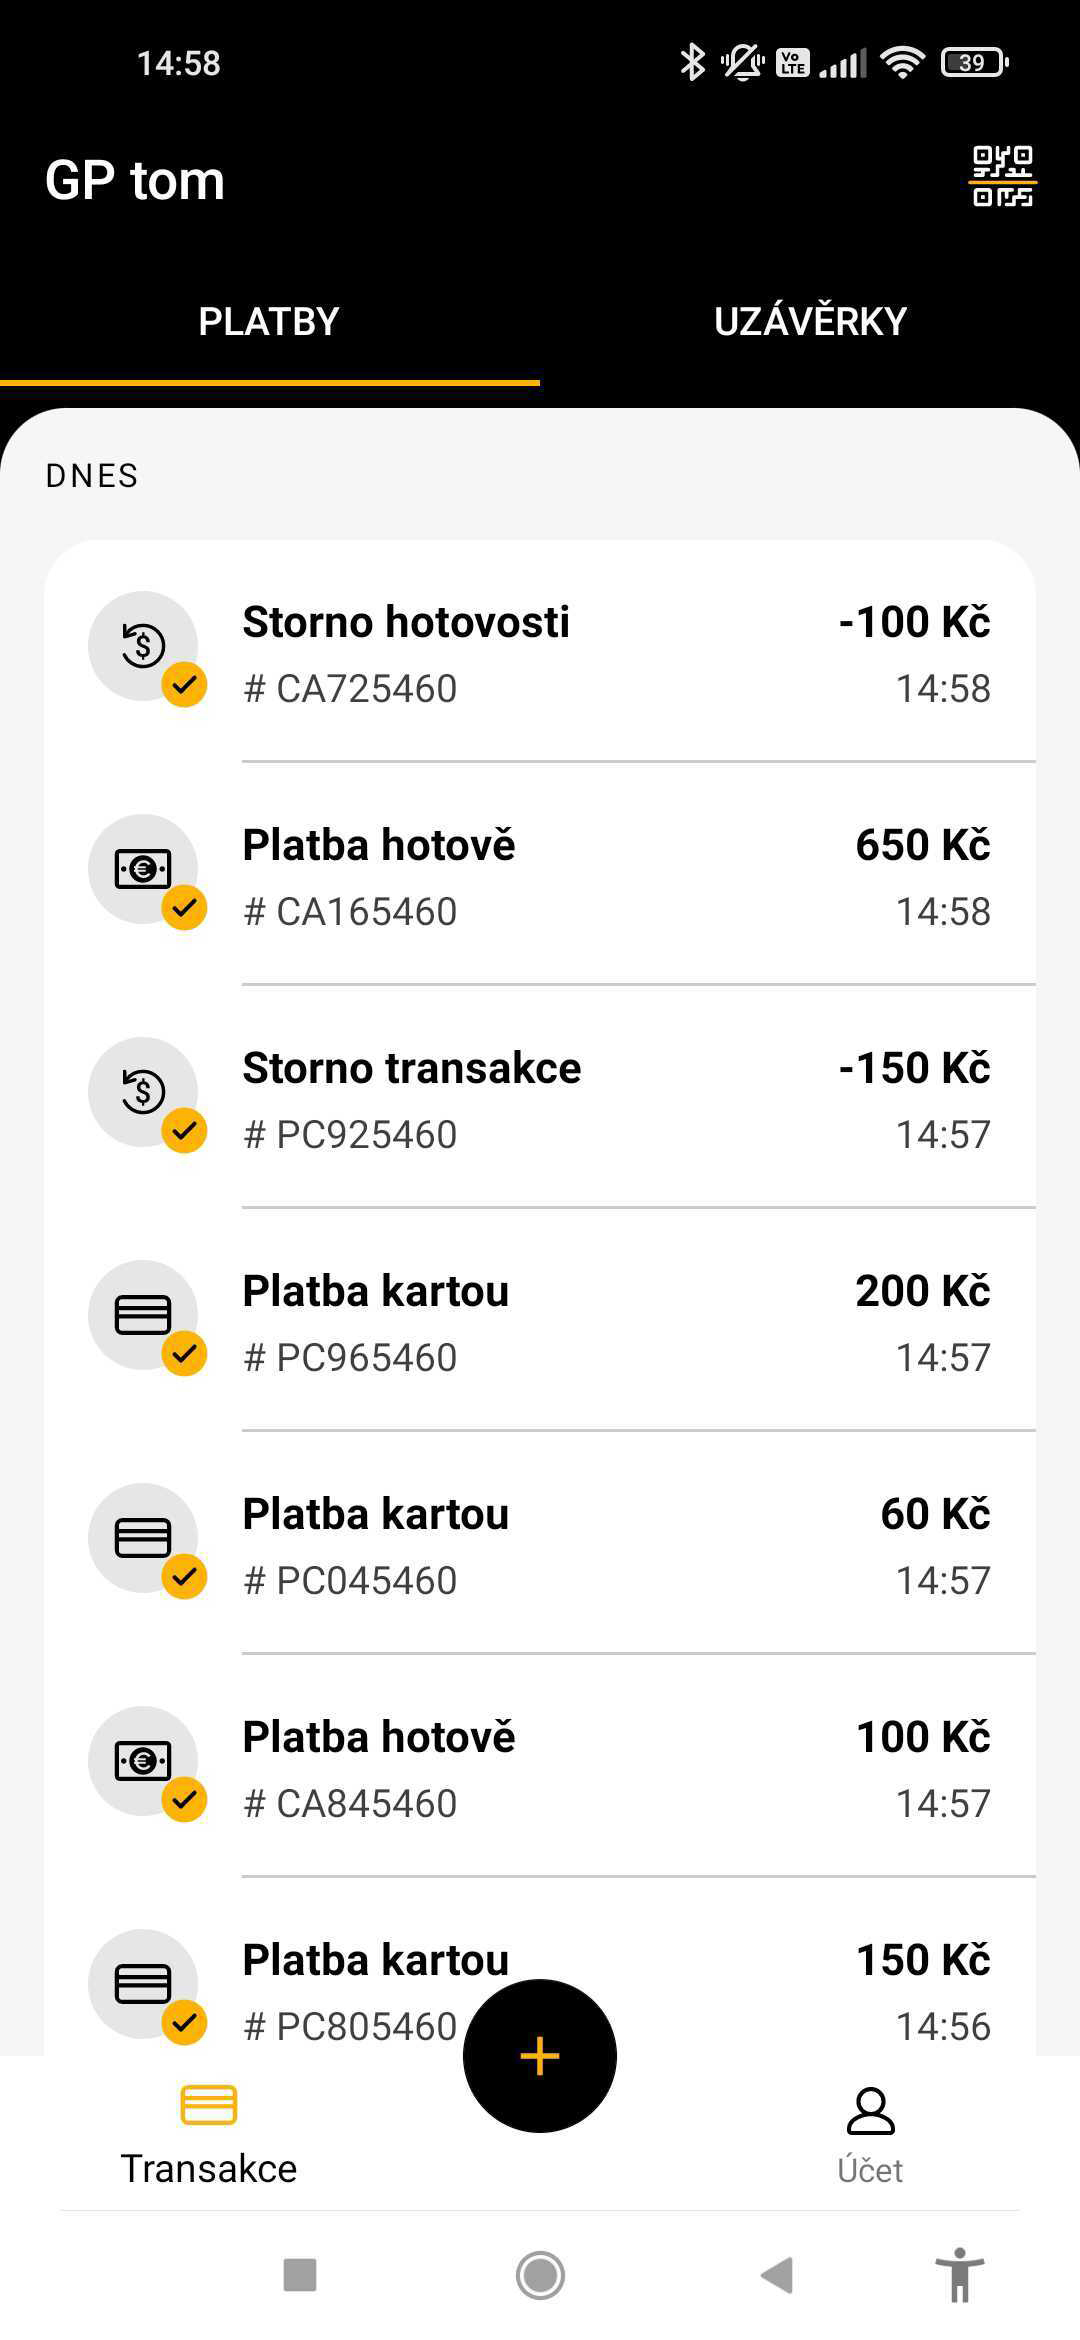Tap the cash icon for payment CA165460
The width and height of the screenshot is (1080, 2340).
(143, 869)
